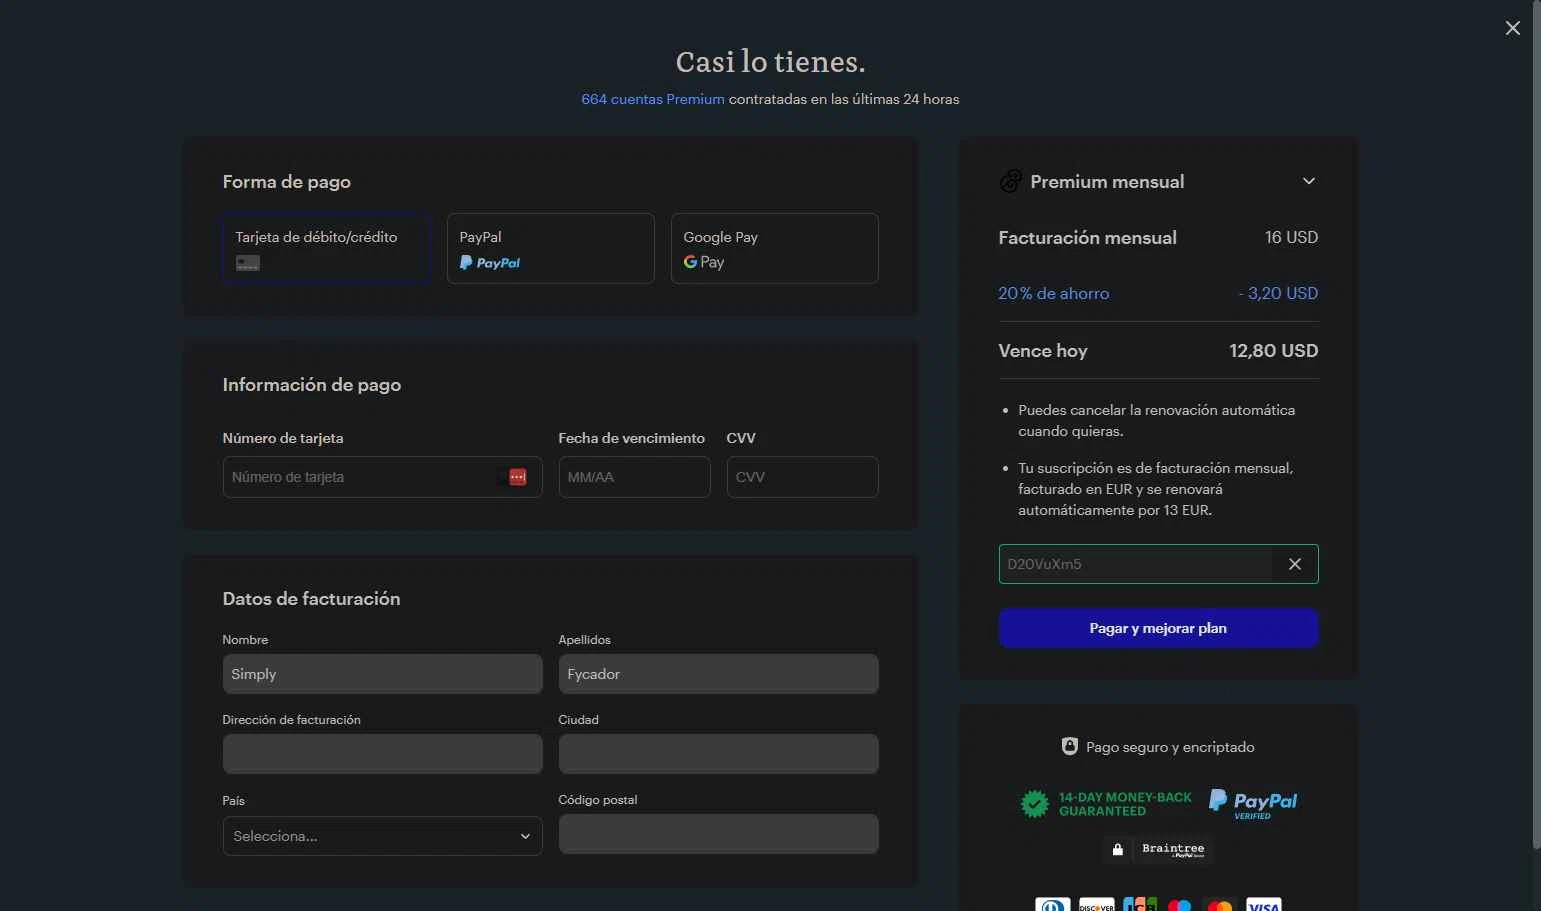The height and width of the screenshot is (911, 1541).
Task: Click the Nombre field containing Simply
Action: coord(382,674)
